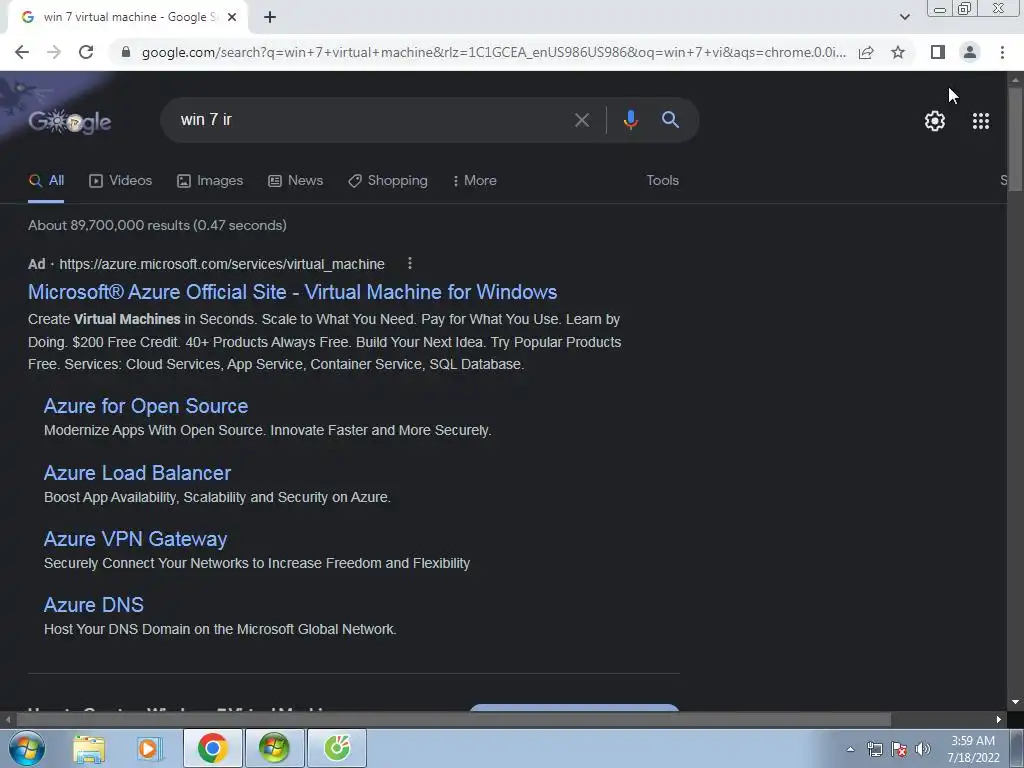
Task: Open the Action Center flag icon
Action: click(x=899, y=749)
